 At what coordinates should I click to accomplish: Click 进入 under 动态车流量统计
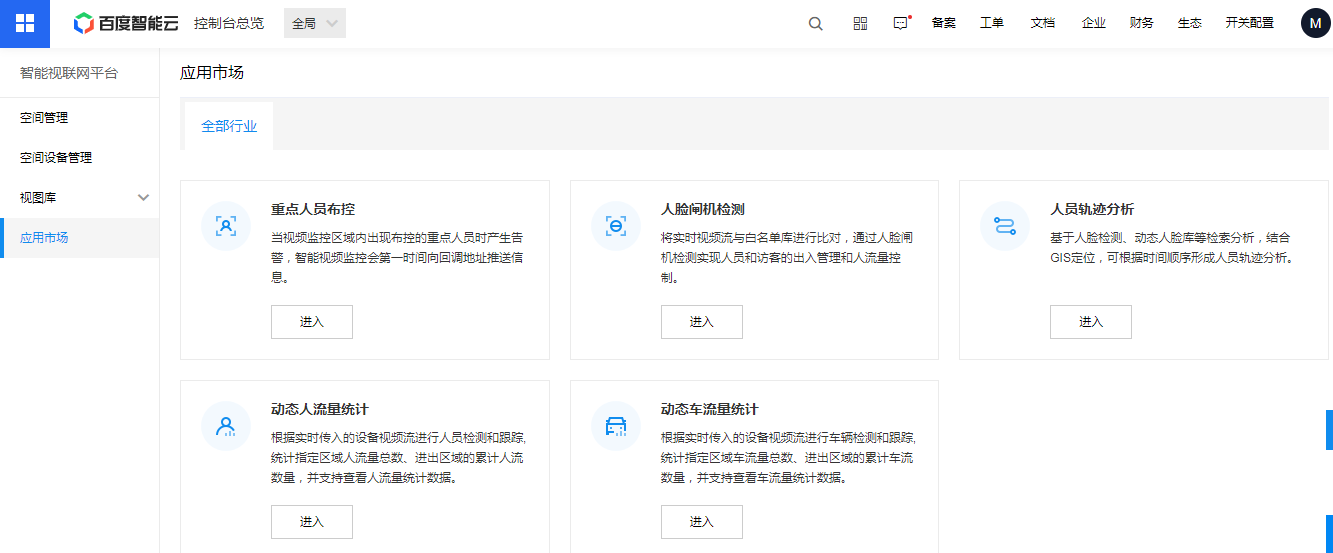[x=702, y=522]
